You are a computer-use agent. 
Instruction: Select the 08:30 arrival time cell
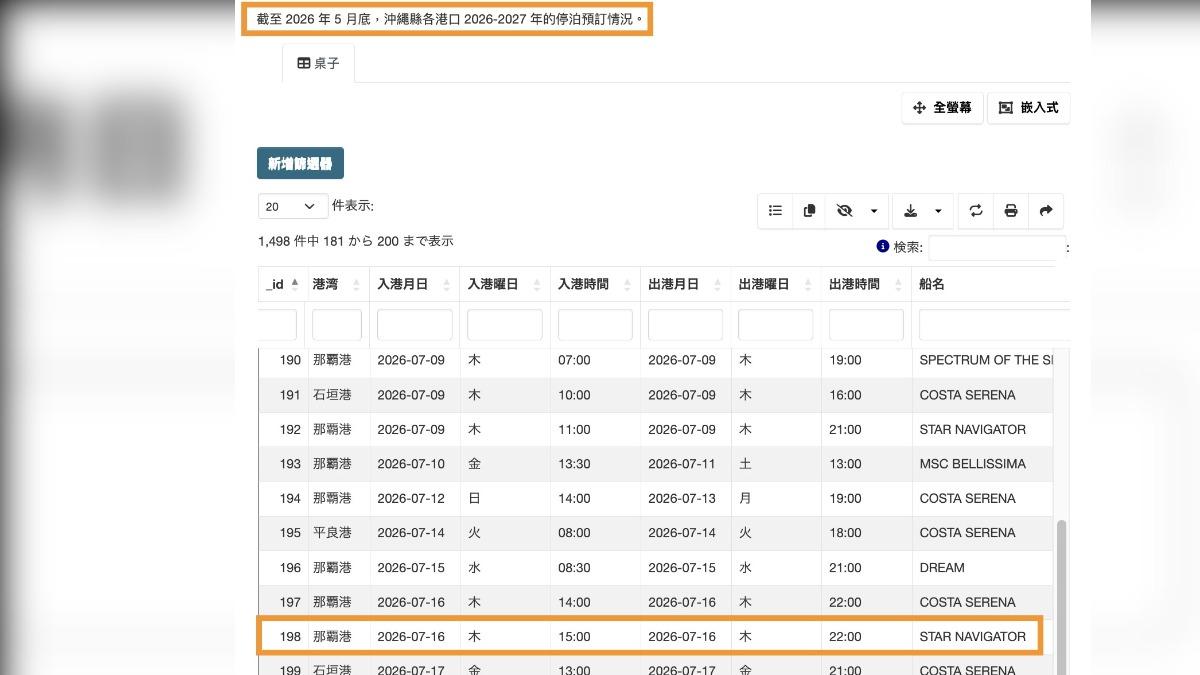595,567
